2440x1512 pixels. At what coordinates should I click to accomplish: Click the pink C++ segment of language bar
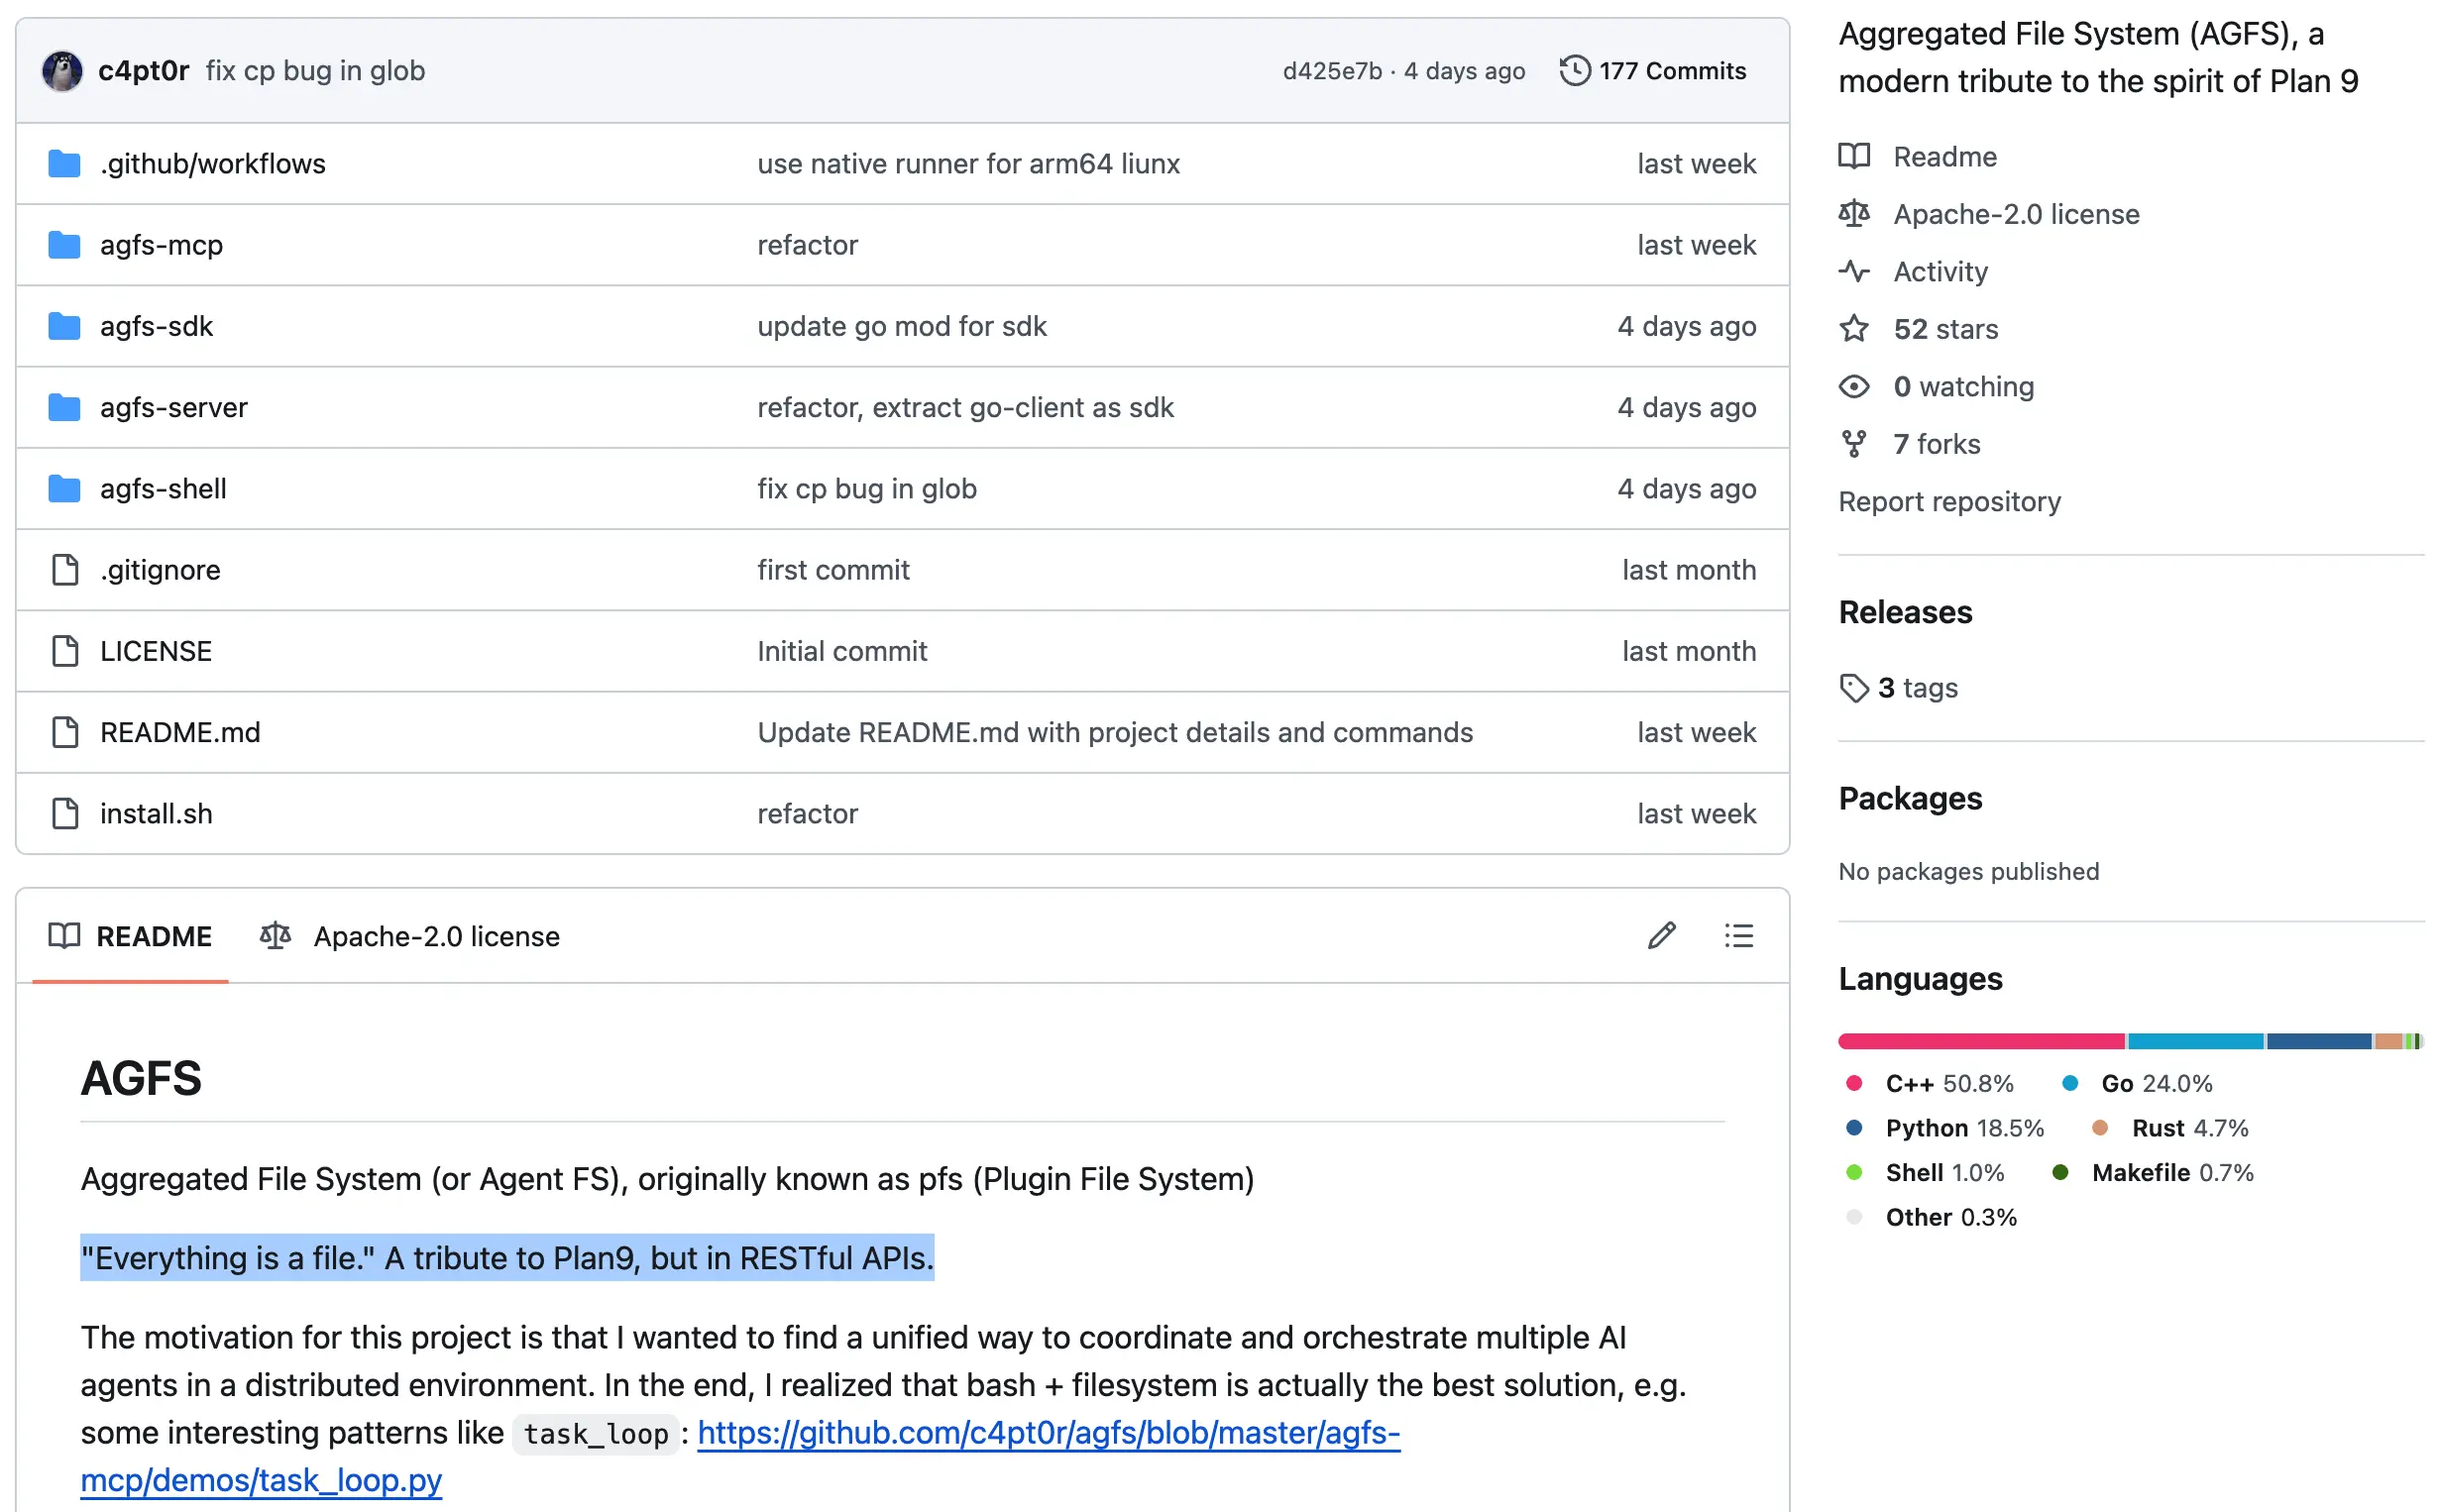coord(1980,1041)
